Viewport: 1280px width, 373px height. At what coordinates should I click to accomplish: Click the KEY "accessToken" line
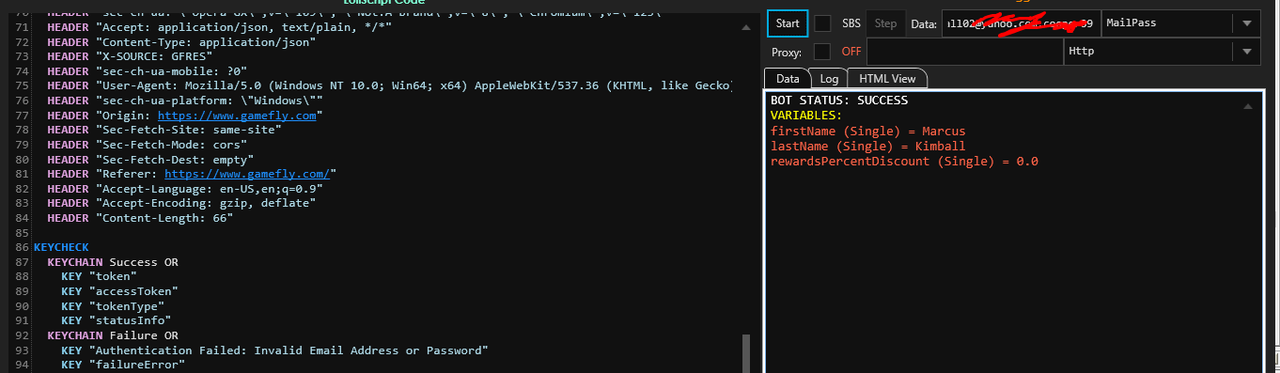(x=119, y=291)
